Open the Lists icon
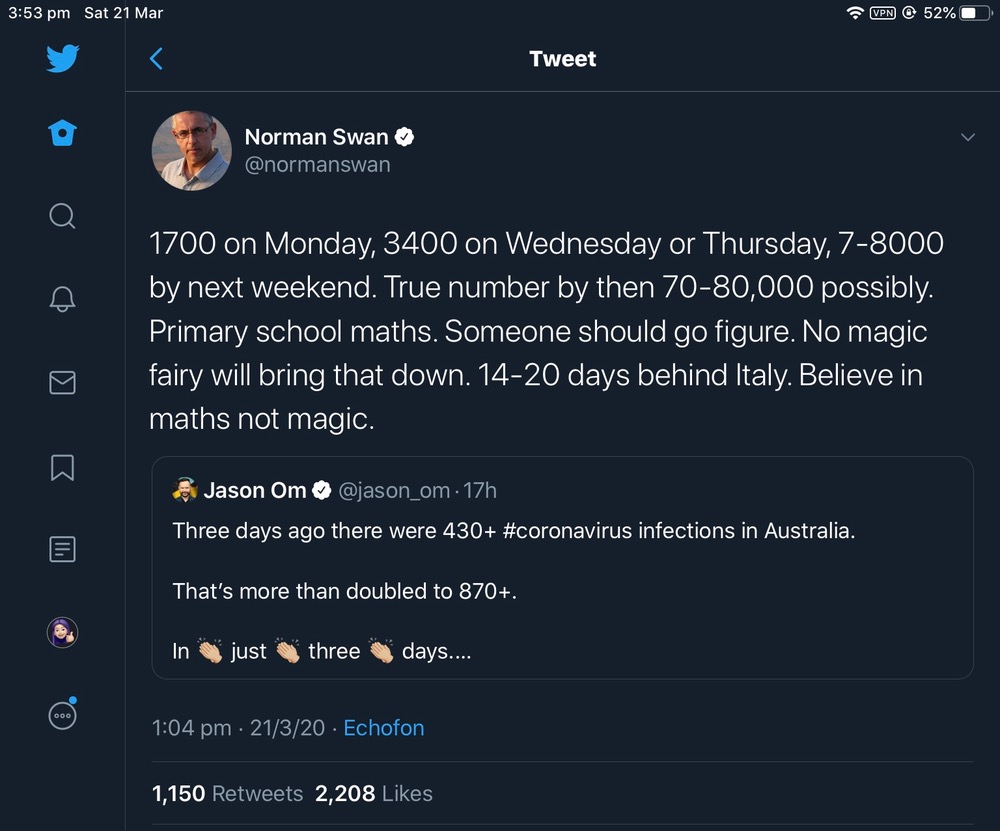This screenshot has height=831, width=1000. (62, 549)
